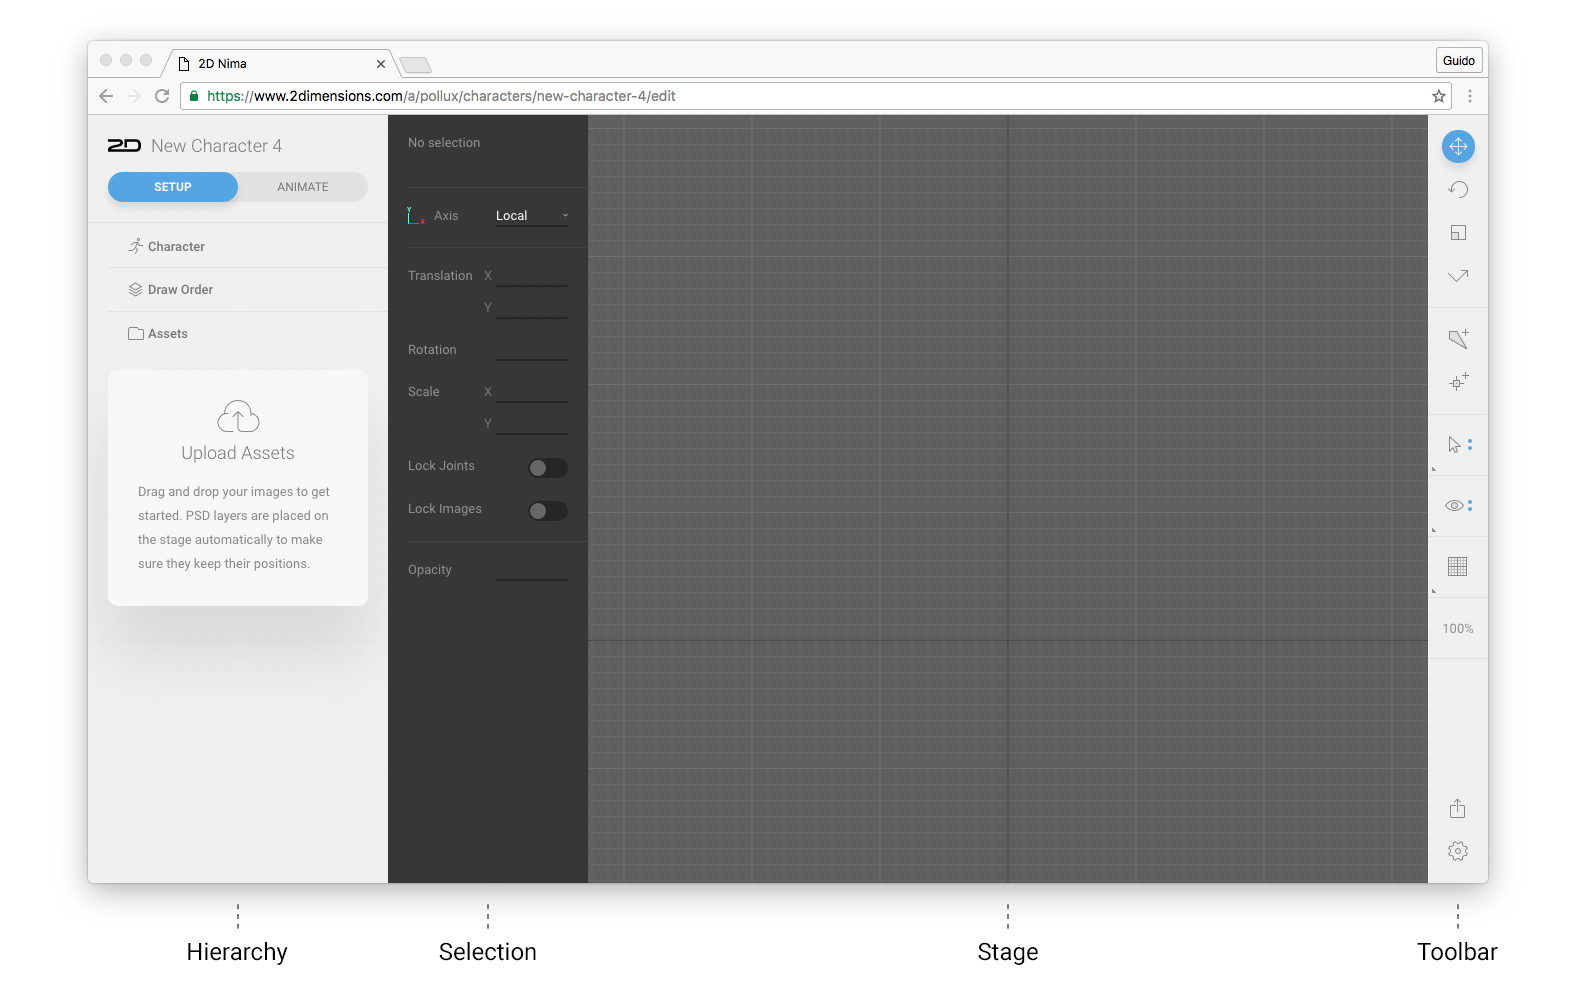Open the Axis Local dropdown
The width and height of the screenshot is (1576, 993).
point(532,216)
